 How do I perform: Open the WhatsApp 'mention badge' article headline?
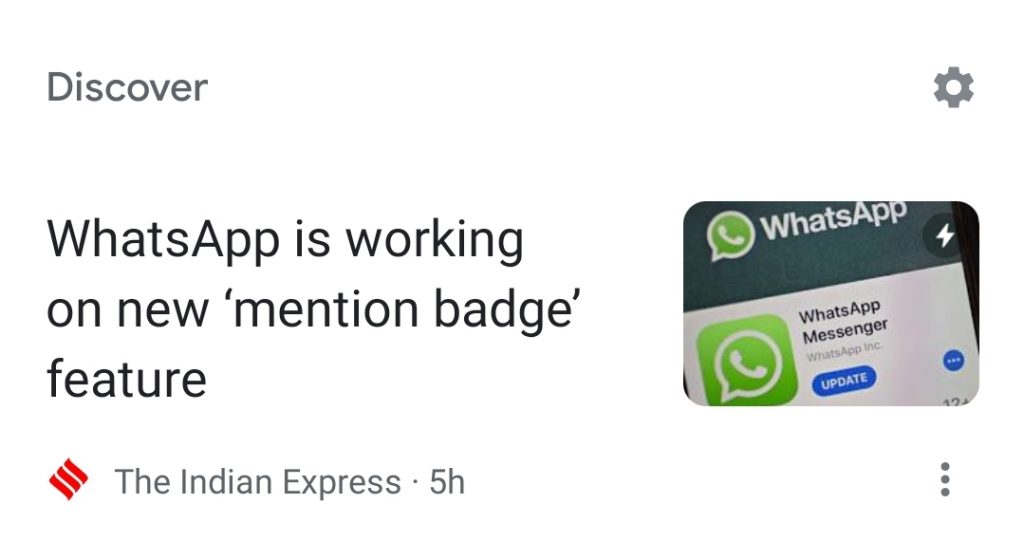coord(313,308)
